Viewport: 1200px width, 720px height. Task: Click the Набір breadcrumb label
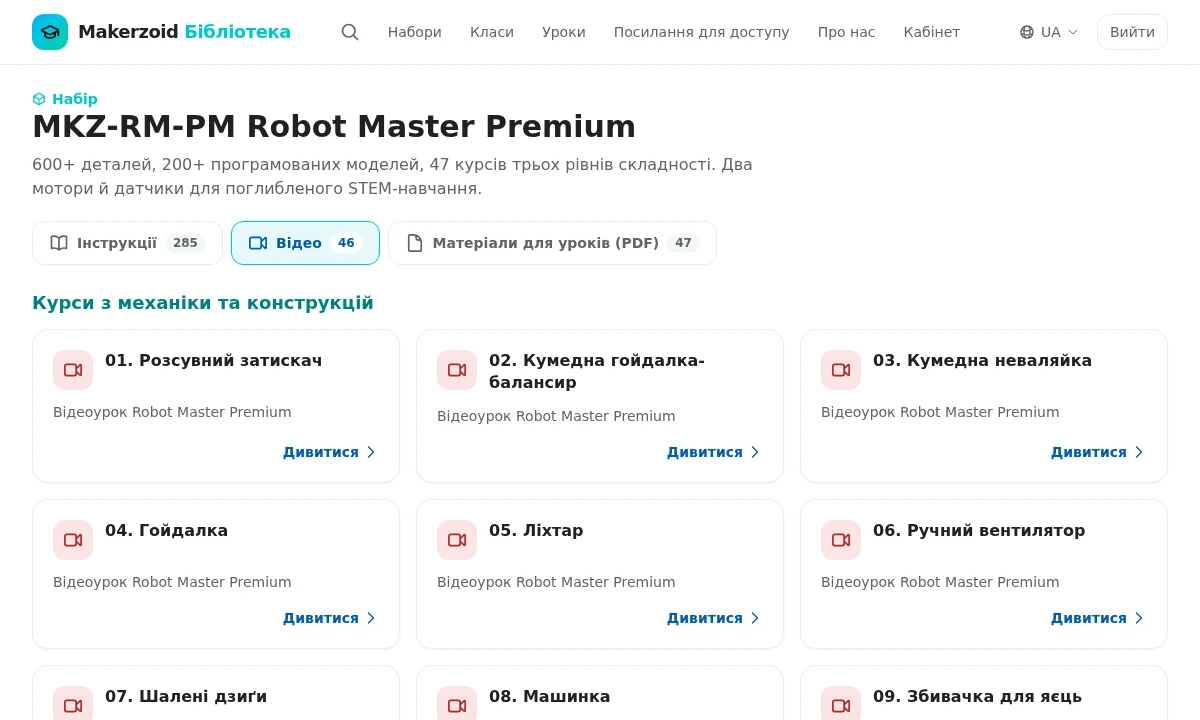[75, 99]
